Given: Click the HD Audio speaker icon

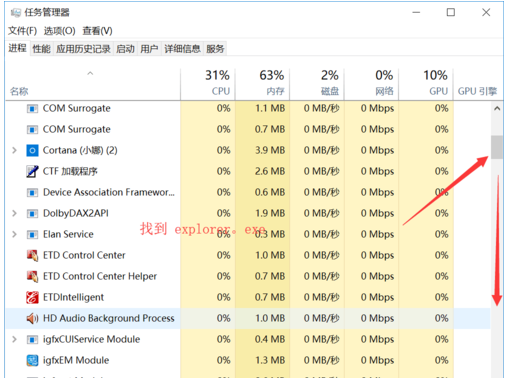Looking at the screenshot, I should pyautogui.click(x=32, y=318).
